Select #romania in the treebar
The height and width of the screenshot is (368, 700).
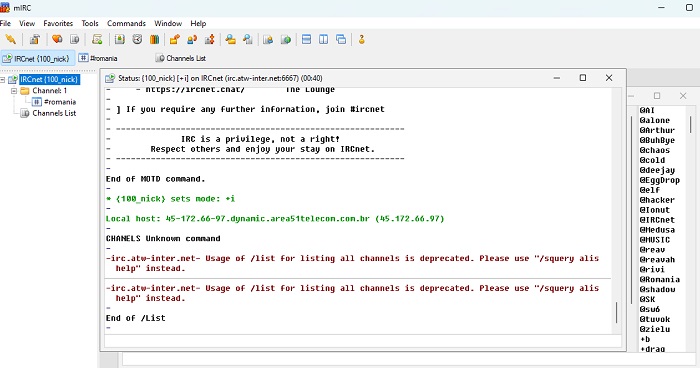60,102
